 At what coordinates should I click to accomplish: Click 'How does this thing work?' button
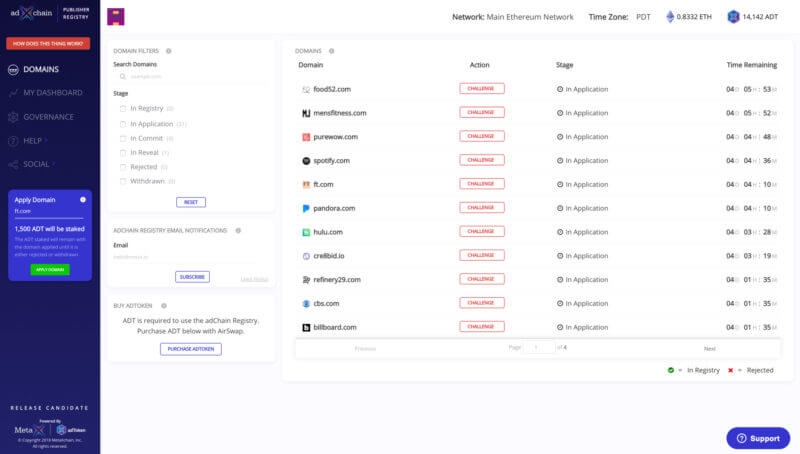click(48, 43)
